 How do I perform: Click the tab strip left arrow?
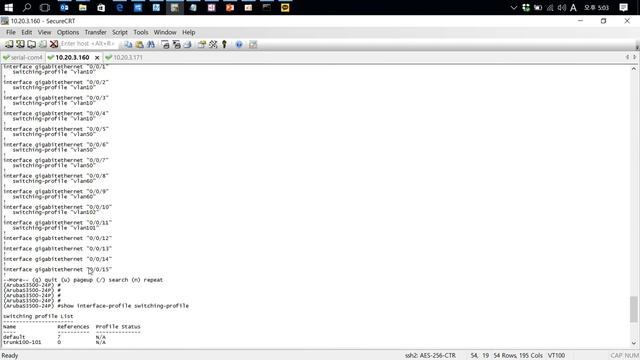tap(627, 58)
